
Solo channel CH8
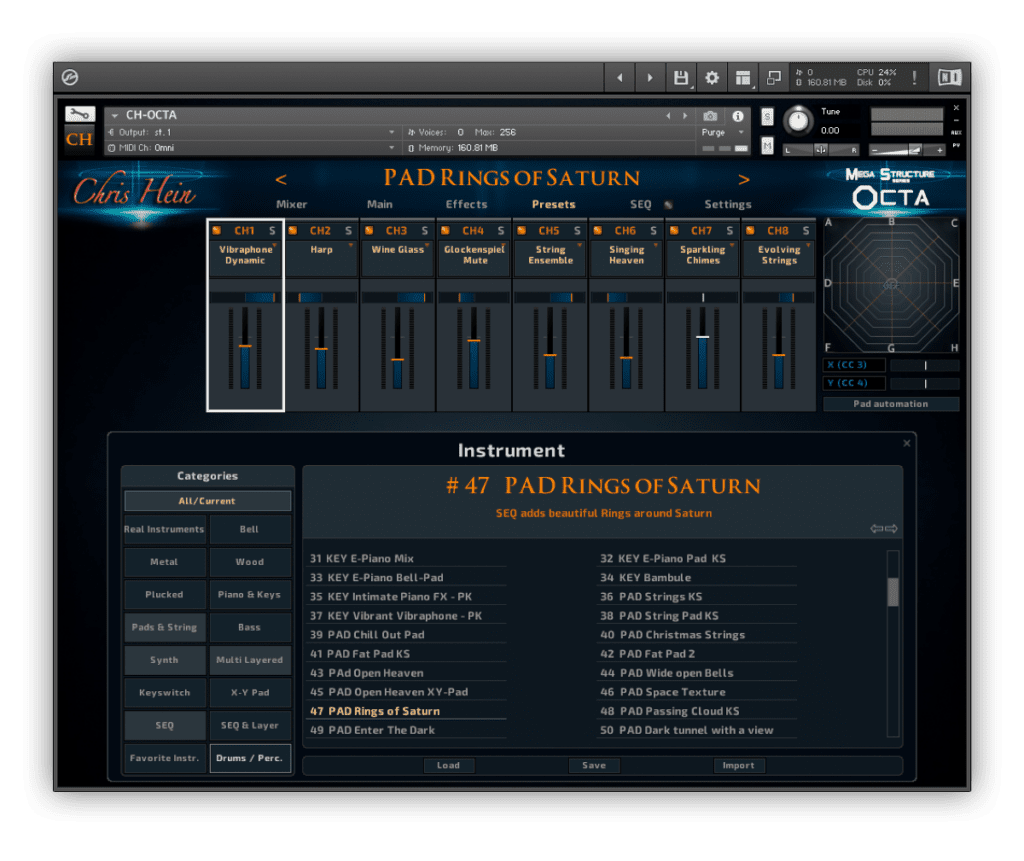point(806,231)
